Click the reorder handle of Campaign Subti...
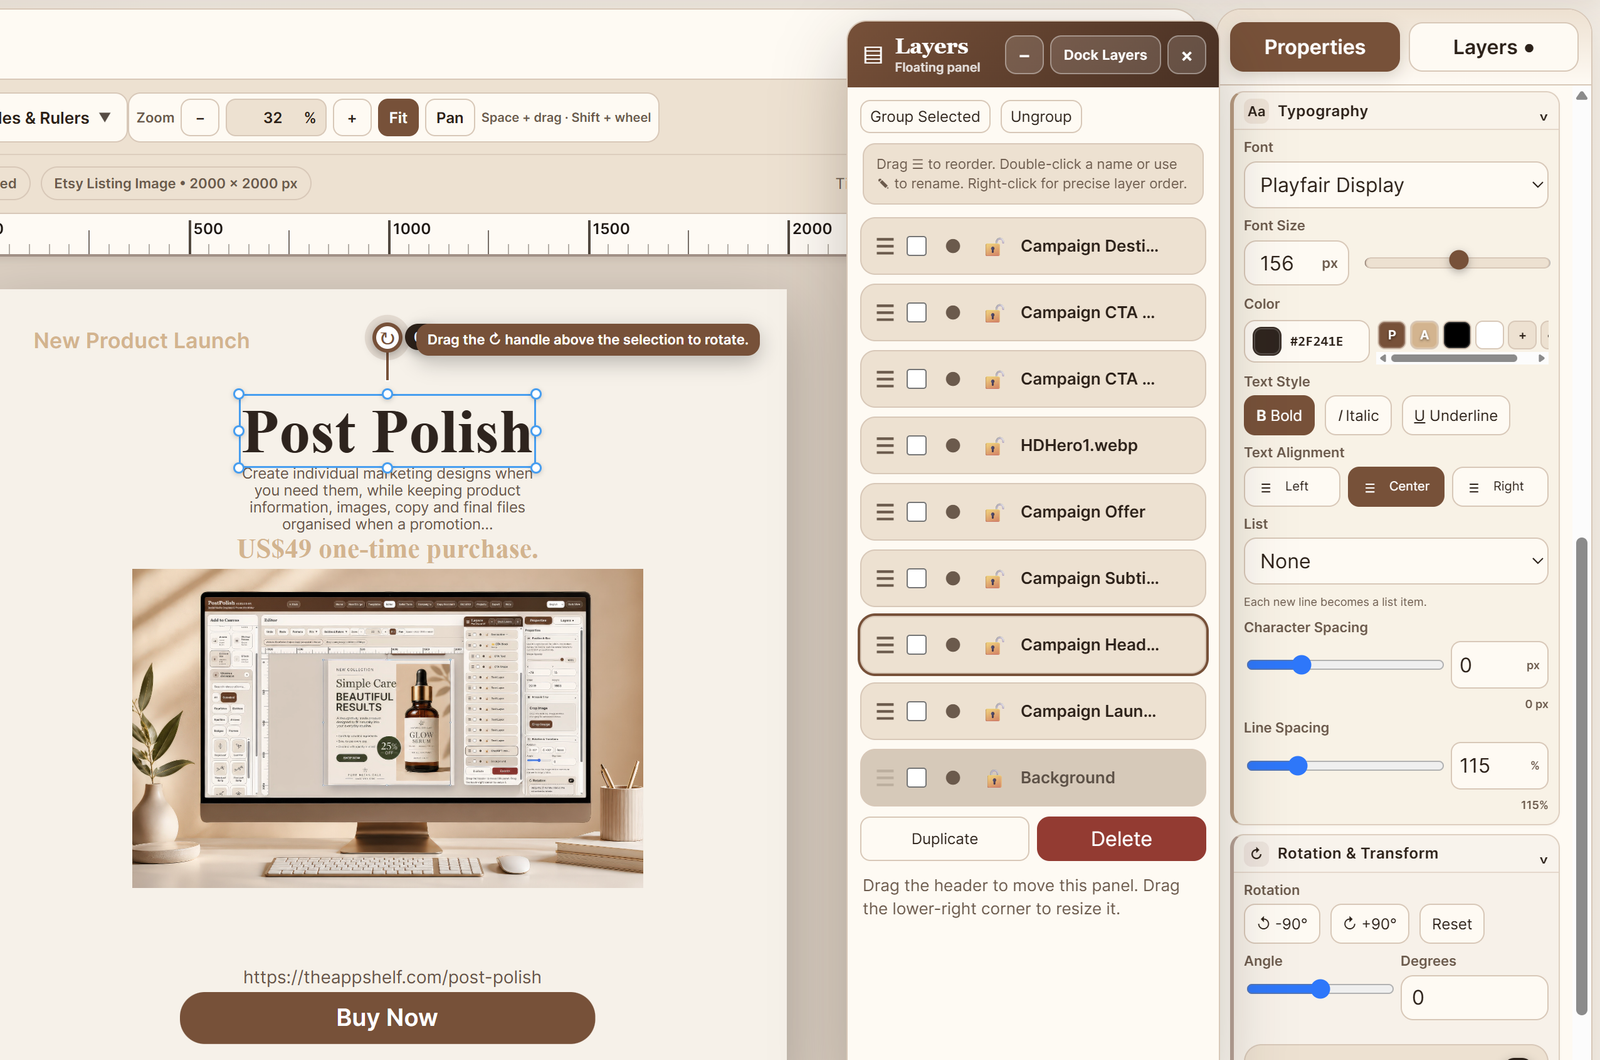1600x1060 pixels. 885,578
